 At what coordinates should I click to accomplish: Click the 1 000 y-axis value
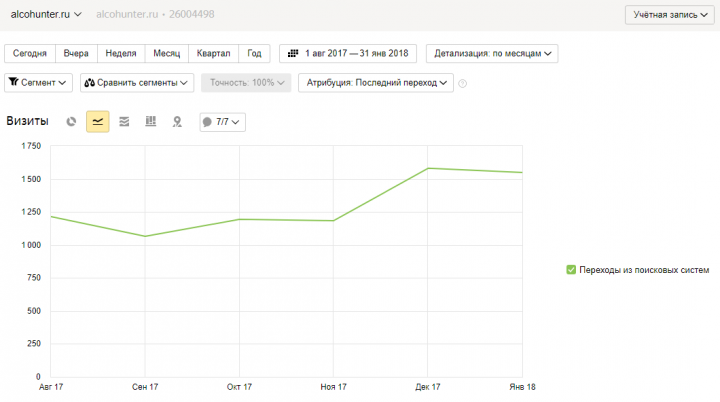pos(31,245)
